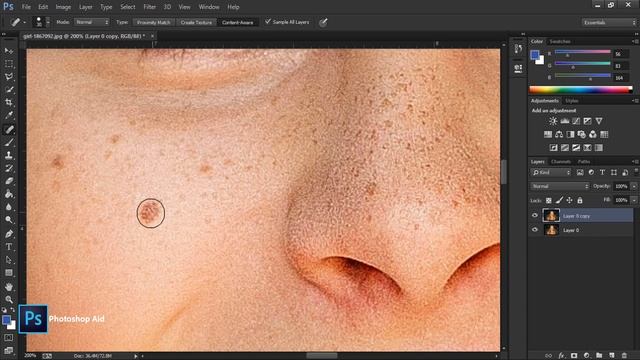Click the delete layer trash icon

pyautogui.click(x=624, y=356)
